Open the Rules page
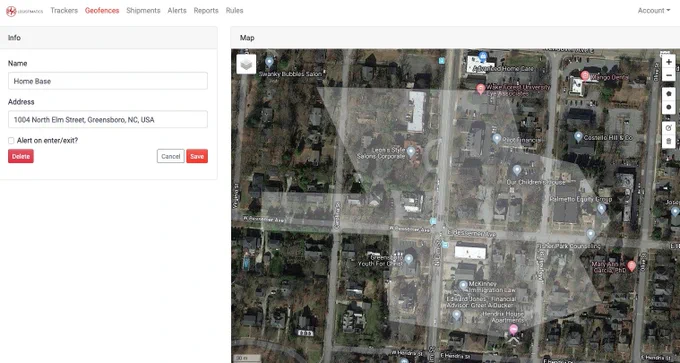This screenshot has width=680, height=363. (x=234, y=11)
